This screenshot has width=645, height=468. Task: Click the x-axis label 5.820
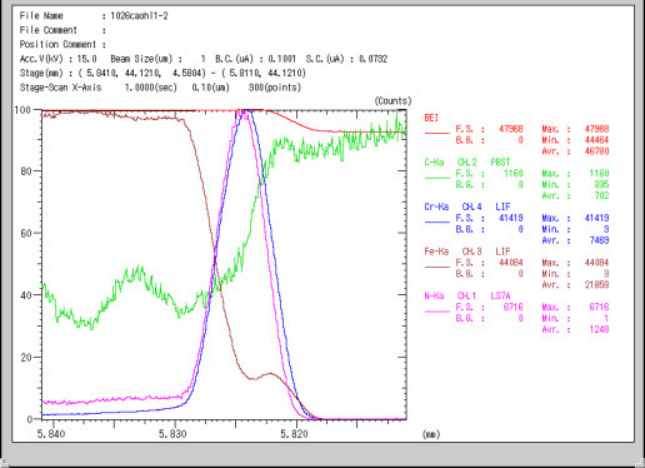tap(294, 434)
